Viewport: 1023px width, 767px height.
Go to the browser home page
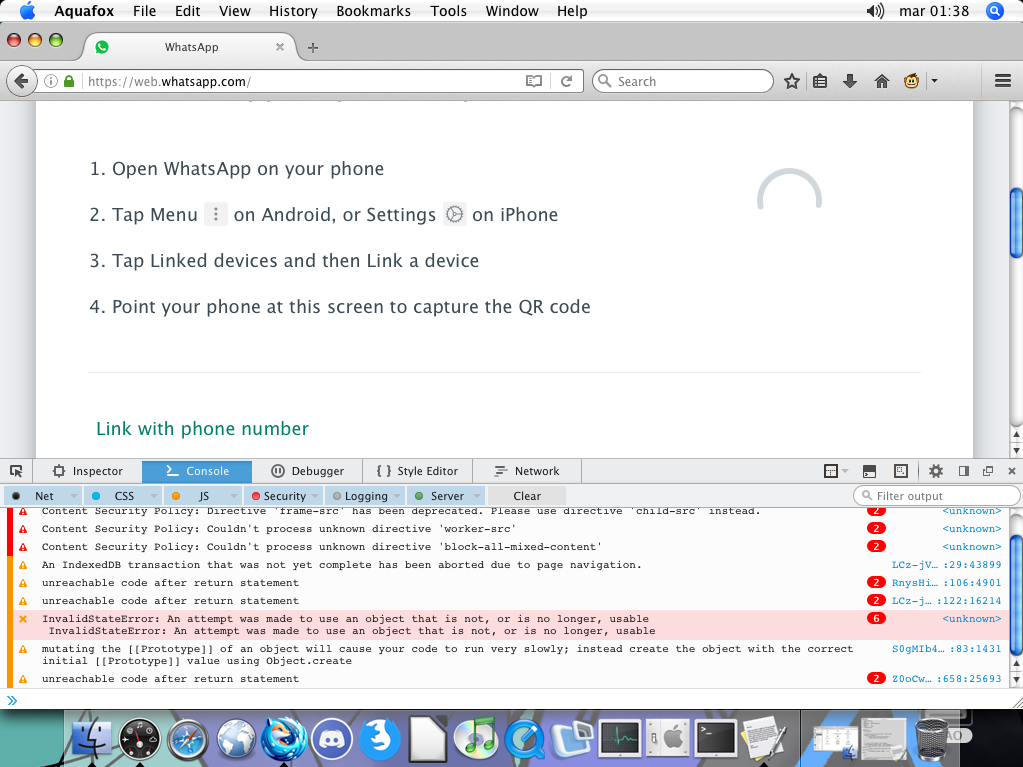tap(881, 82)
